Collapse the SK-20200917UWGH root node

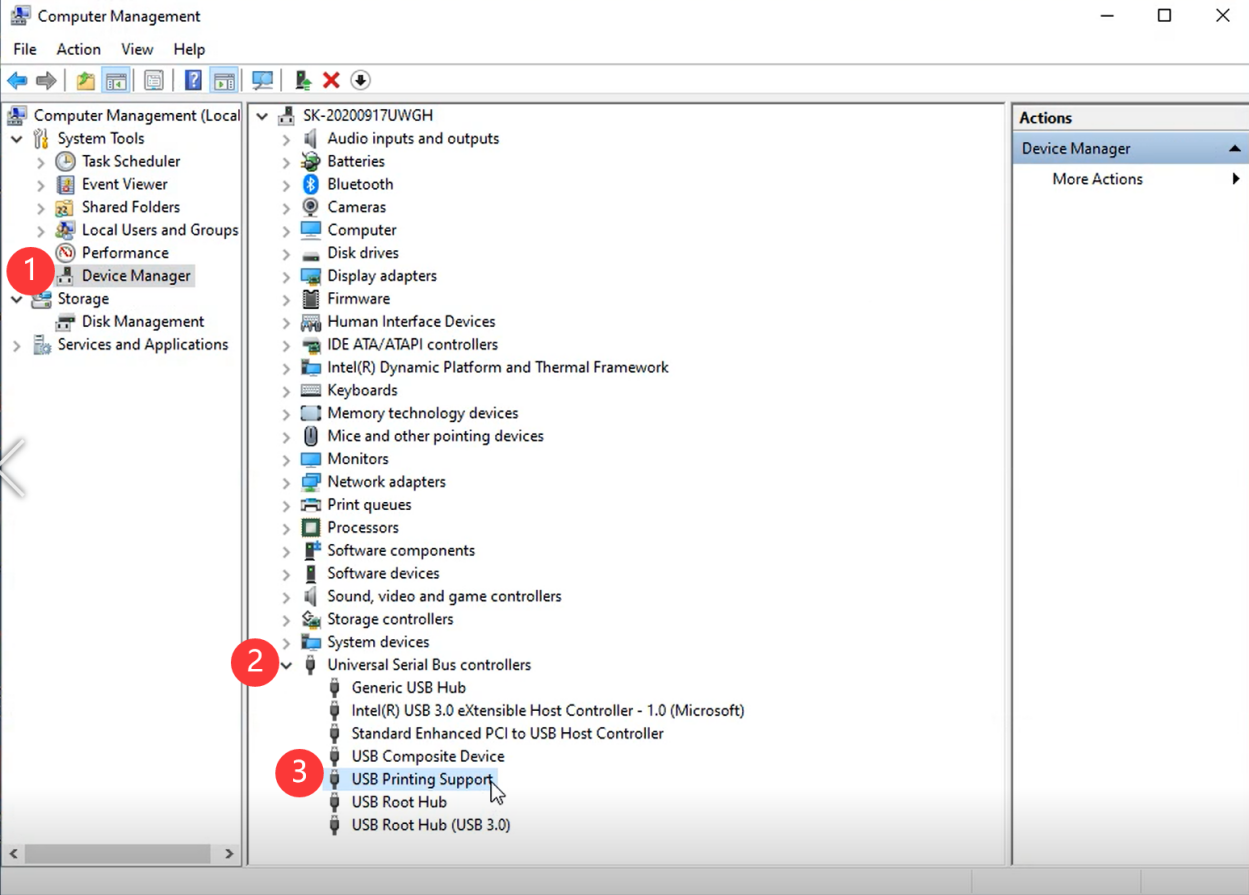tap(263, 116)
